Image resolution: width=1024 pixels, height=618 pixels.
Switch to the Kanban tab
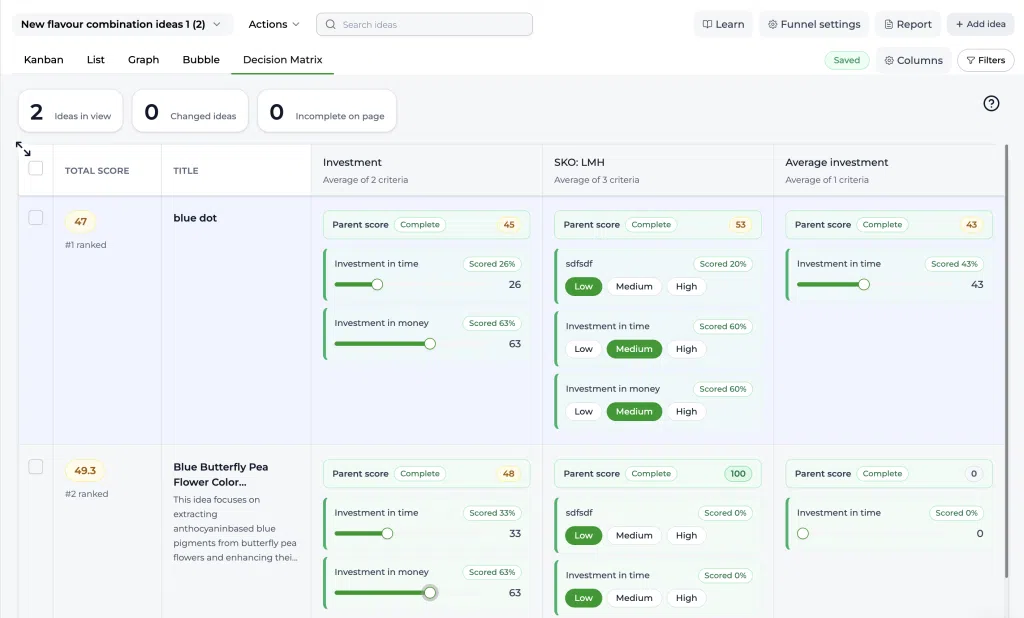point(44,59)
